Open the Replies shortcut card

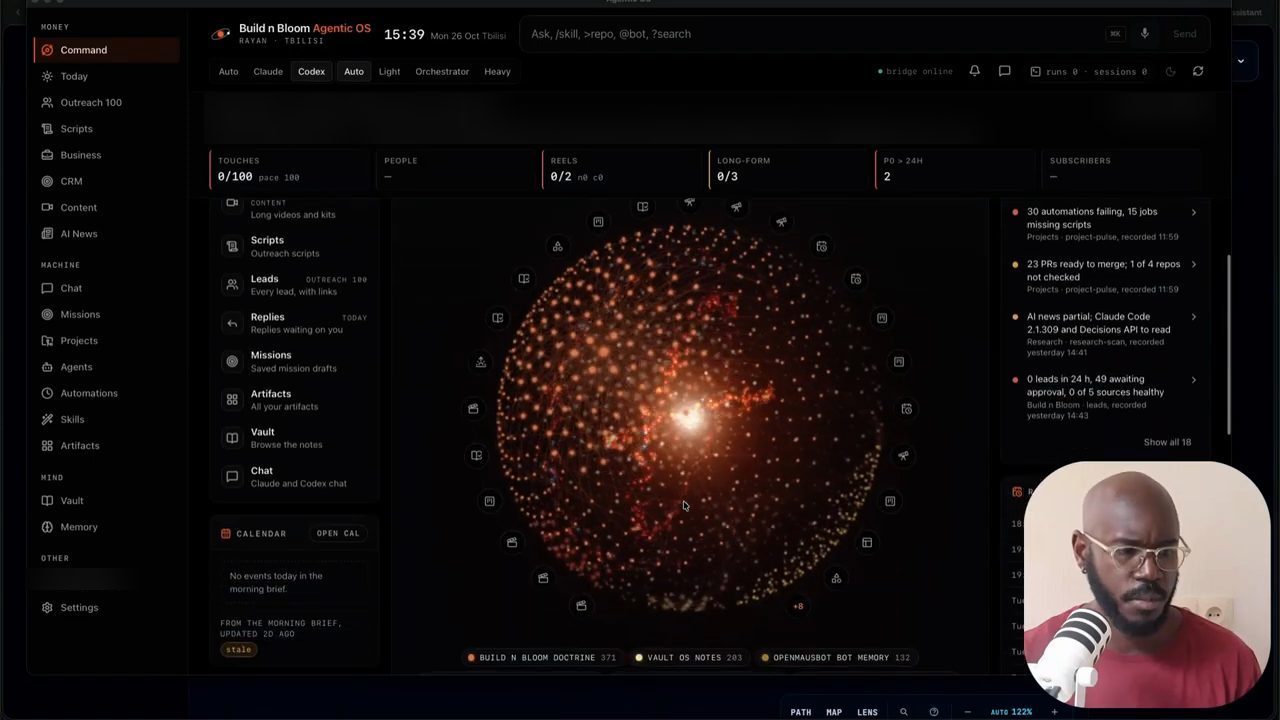click(x=295, y=323)
